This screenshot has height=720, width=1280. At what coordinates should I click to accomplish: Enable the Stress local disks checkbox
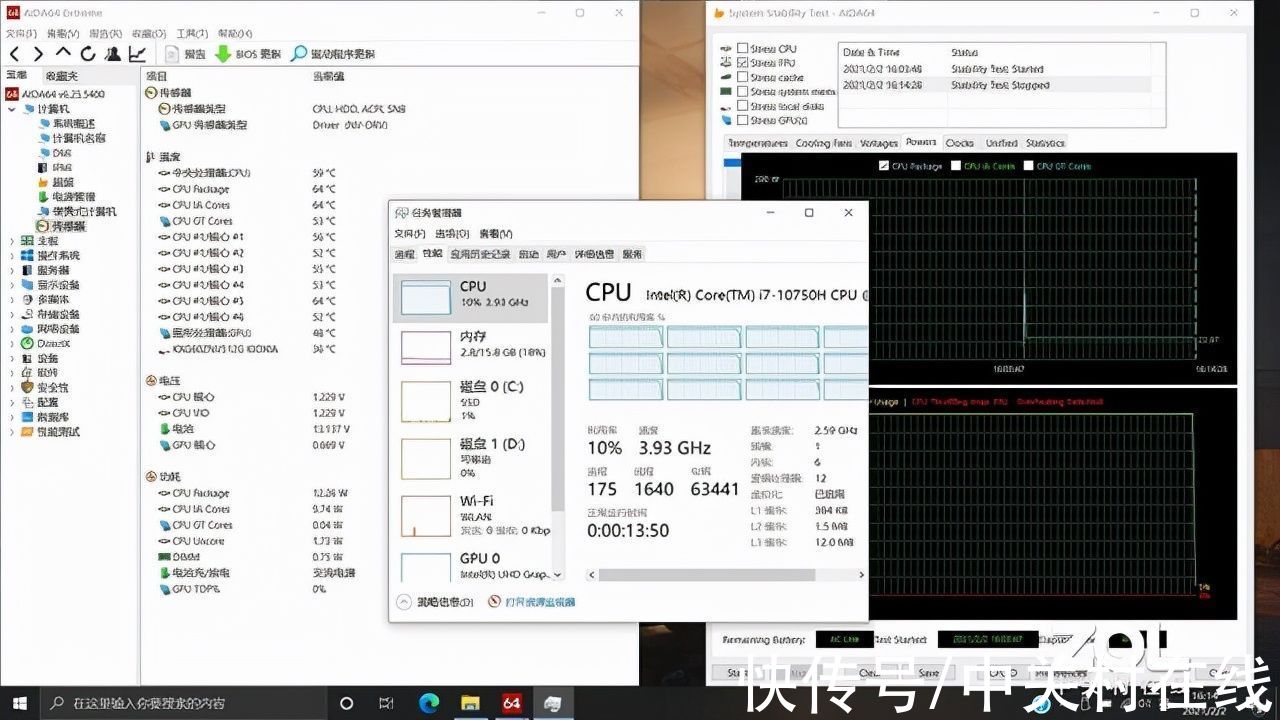[x=742, y=105]
